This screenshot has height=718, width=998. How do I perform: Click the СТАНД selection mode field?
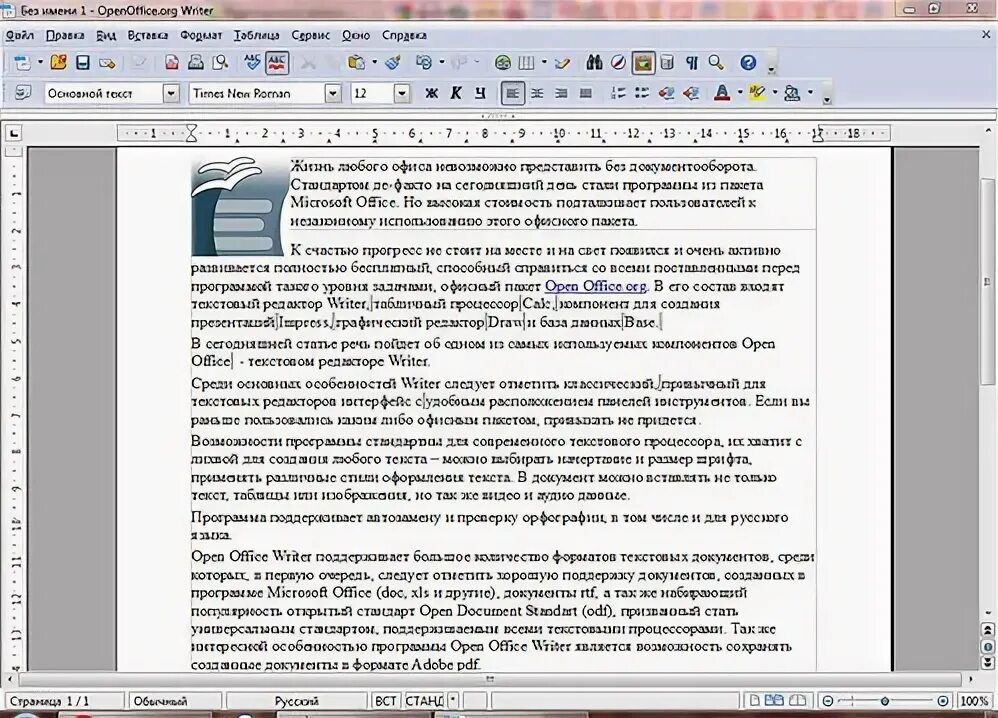tap(424, 701)
